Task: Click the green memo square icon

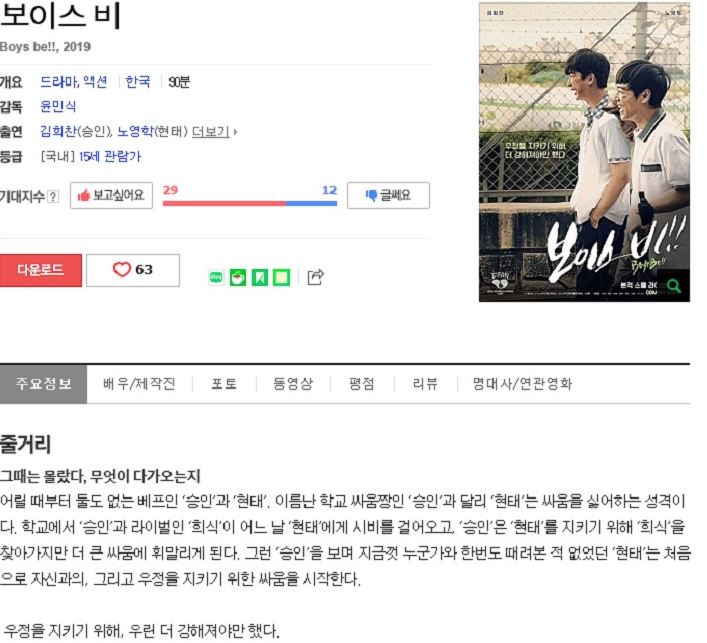Action: [x=281, y=277]
